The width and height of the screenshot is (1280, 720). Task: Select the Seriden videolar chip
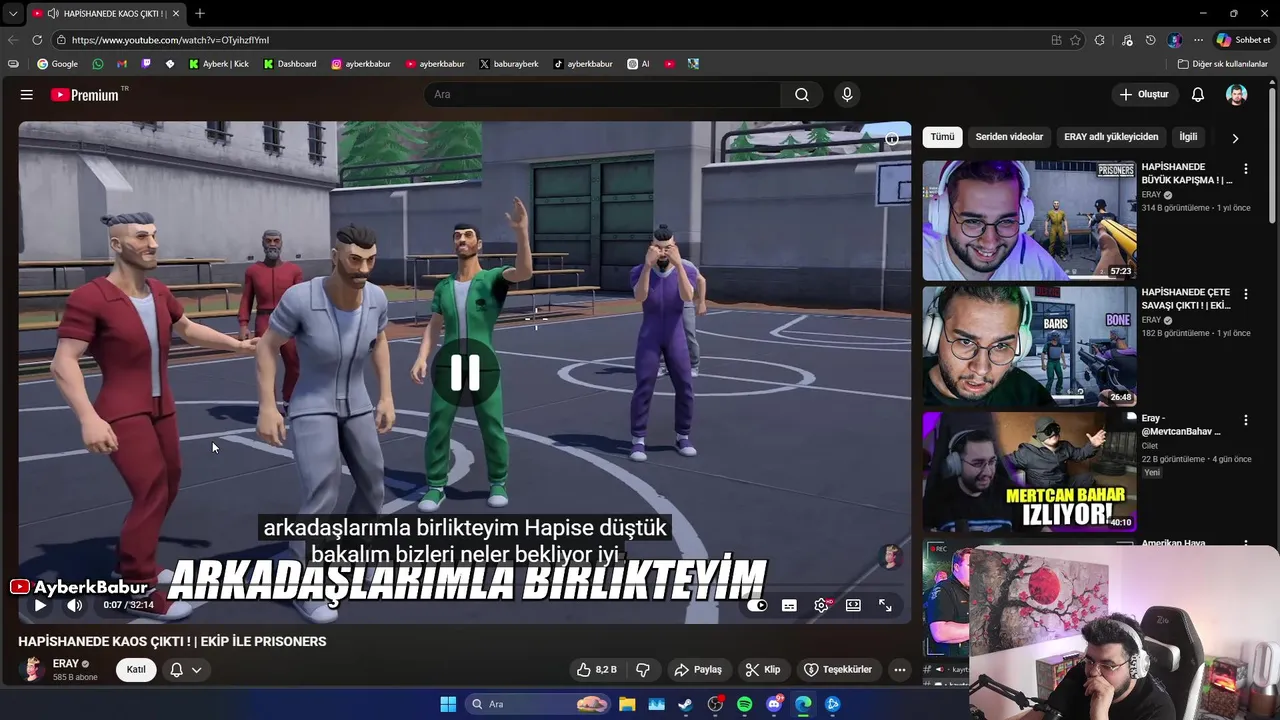[x=1009, y=137]
